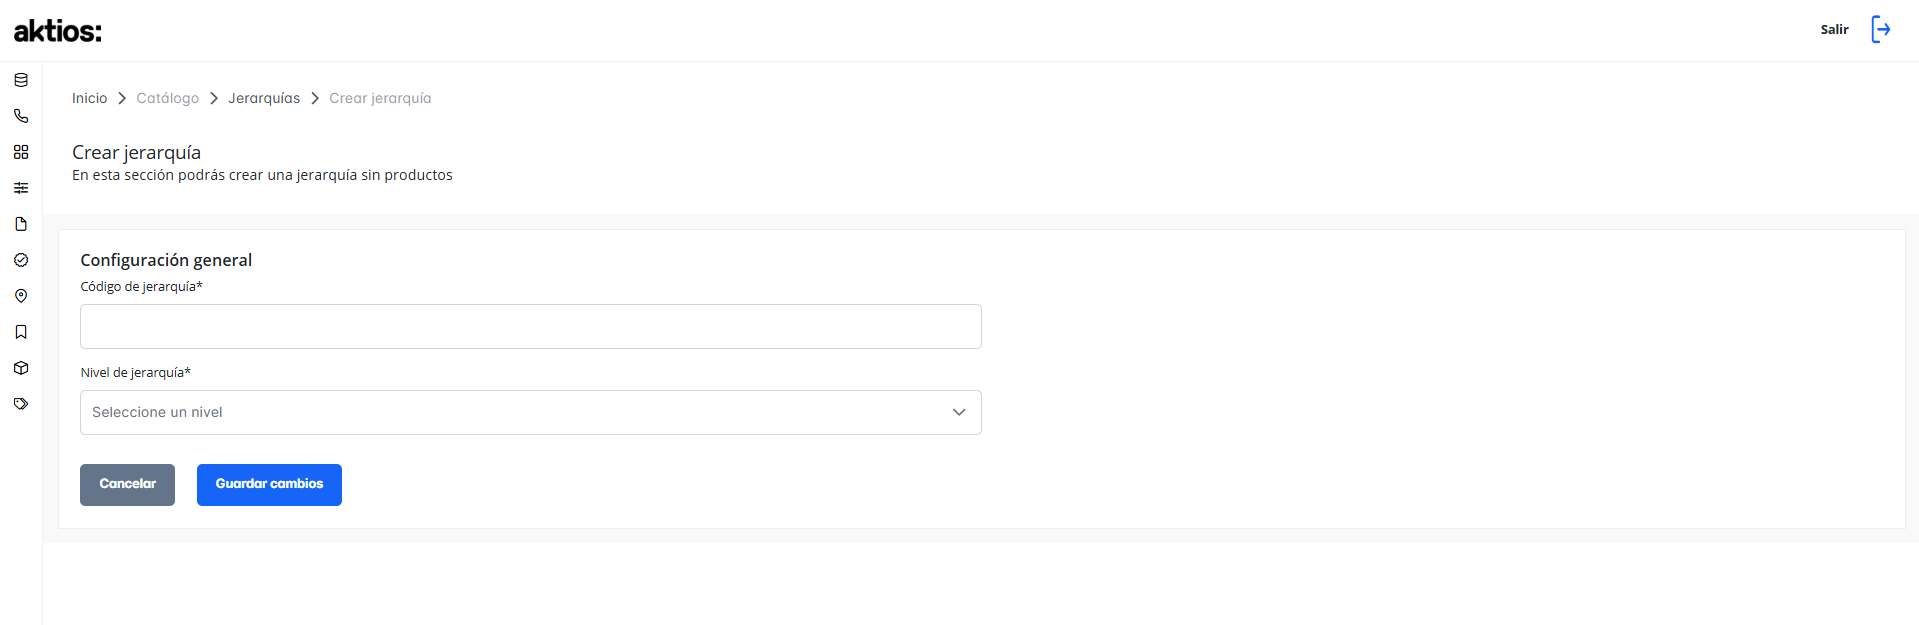1919x625 pixels.
Task: Click the circled checkmark sidebar icon
Action: tap(21, 260)
